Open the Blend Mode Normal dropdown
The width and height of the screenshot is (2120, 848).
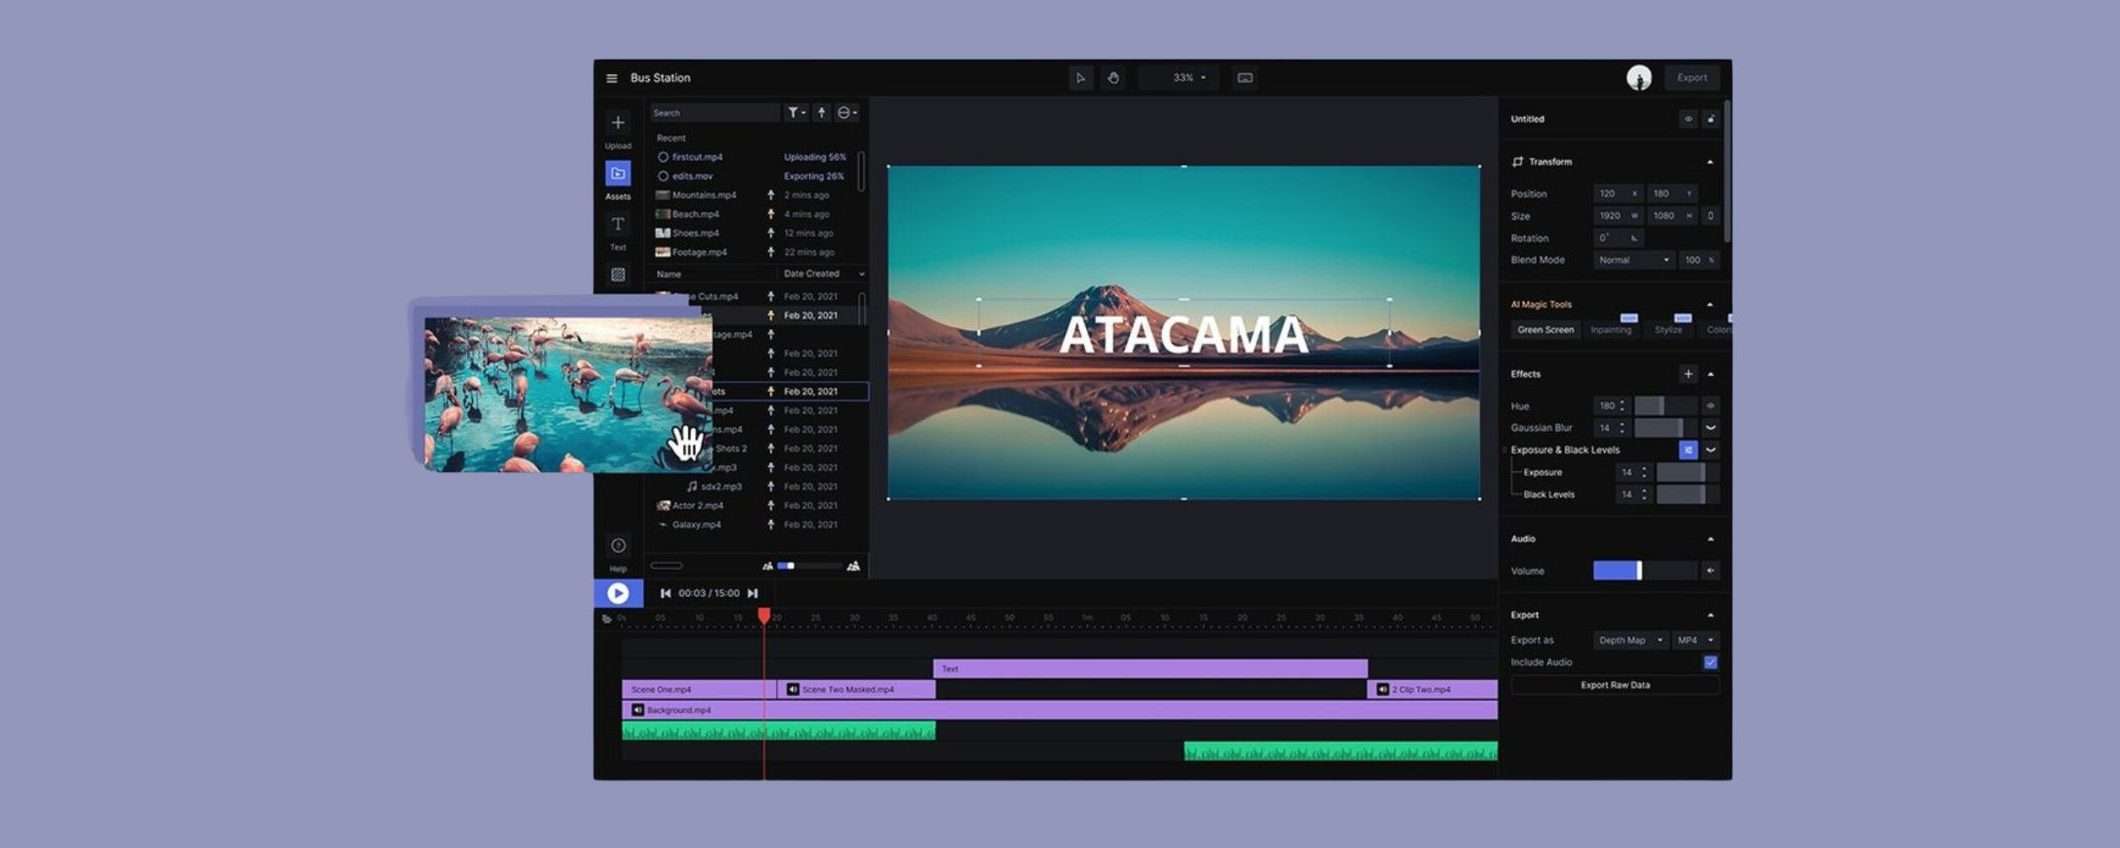tap(1633, 260)
